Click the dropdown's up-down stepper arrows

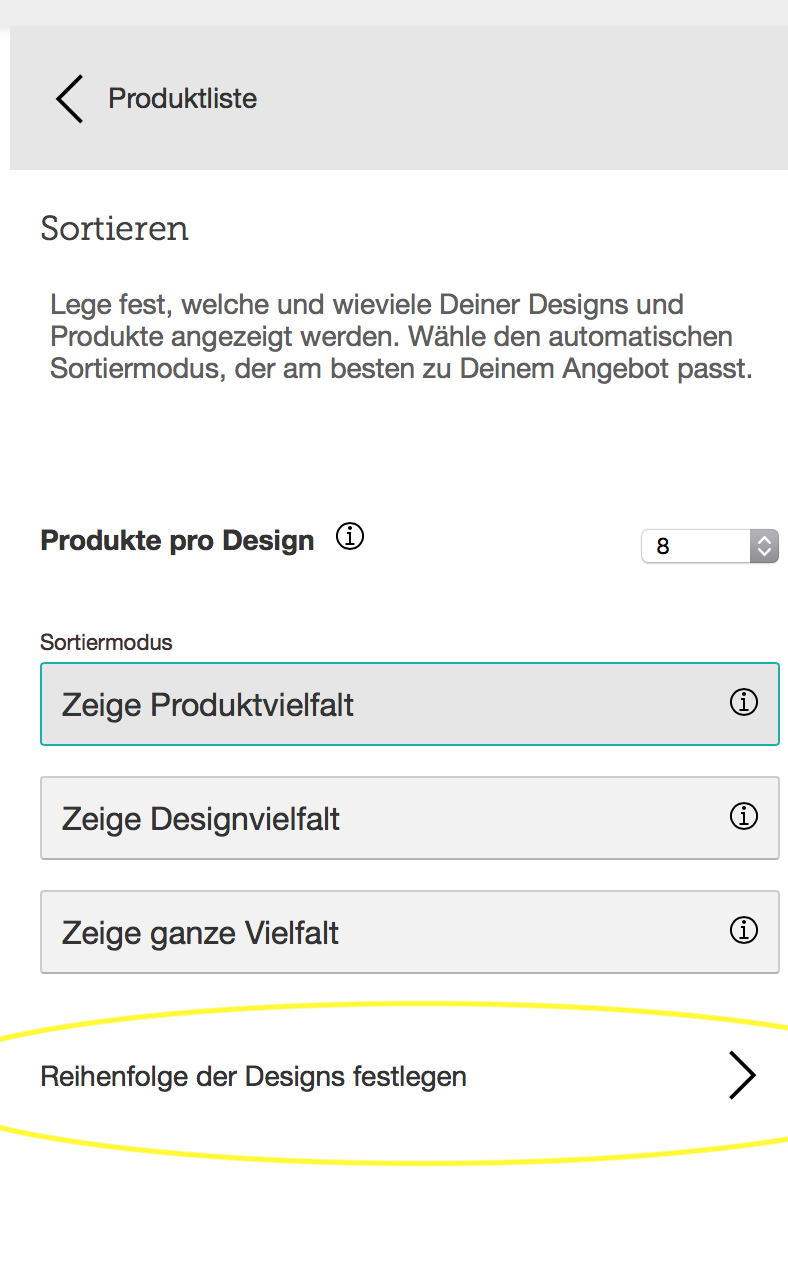764,546
